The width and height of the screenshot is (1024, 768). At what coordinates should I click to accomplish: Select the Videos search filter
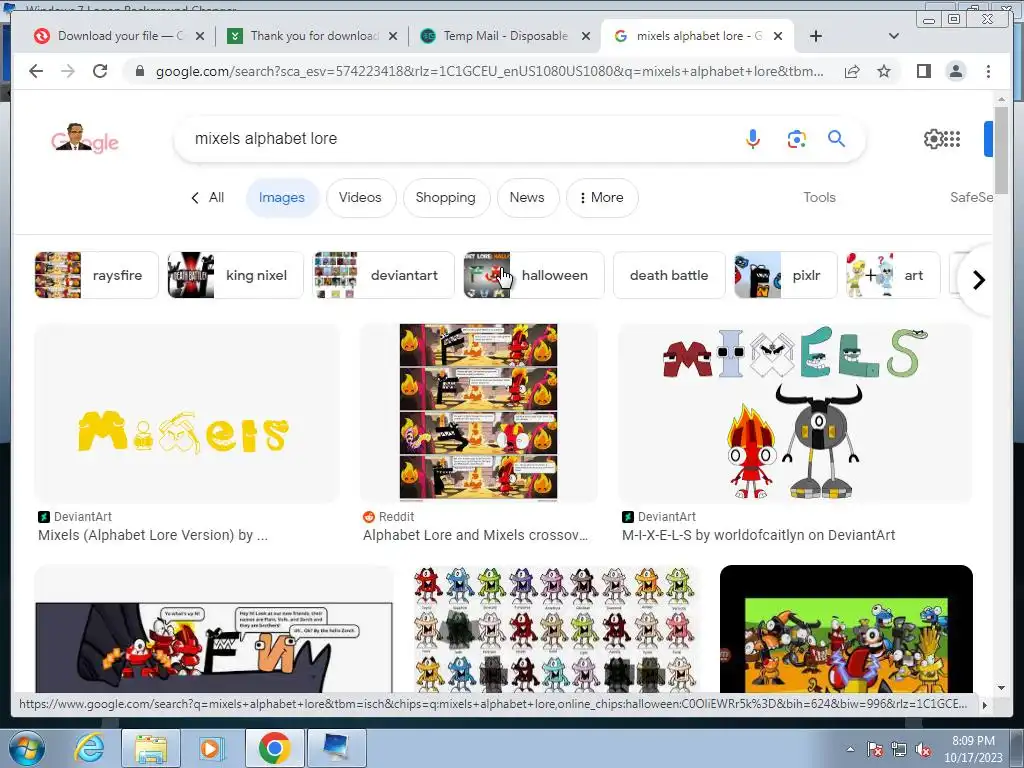click(x=360, y=197)
